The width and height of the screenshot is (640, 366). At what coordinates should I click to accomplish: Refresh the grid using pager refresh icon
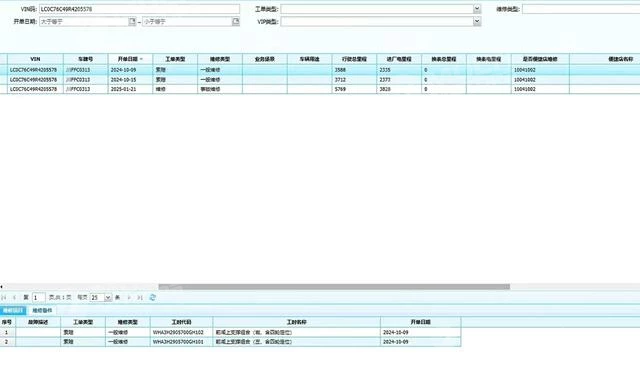click(153, 298)
